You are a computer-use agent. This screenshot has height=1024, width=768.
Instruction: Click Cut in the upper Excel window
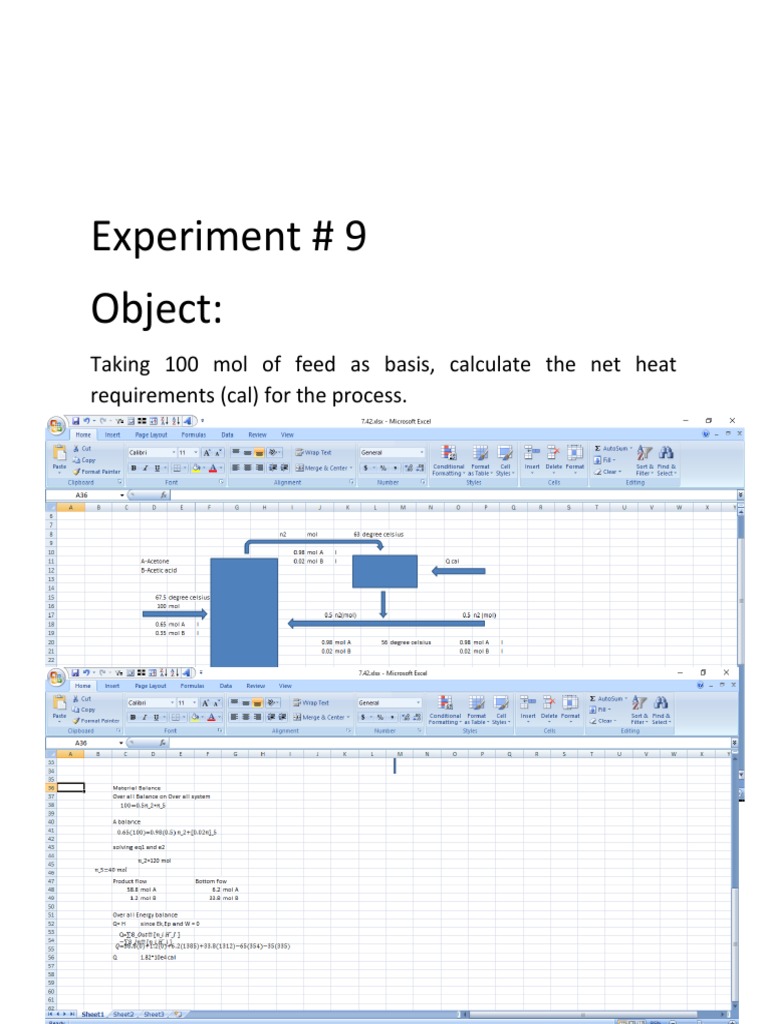pos(82,449)
